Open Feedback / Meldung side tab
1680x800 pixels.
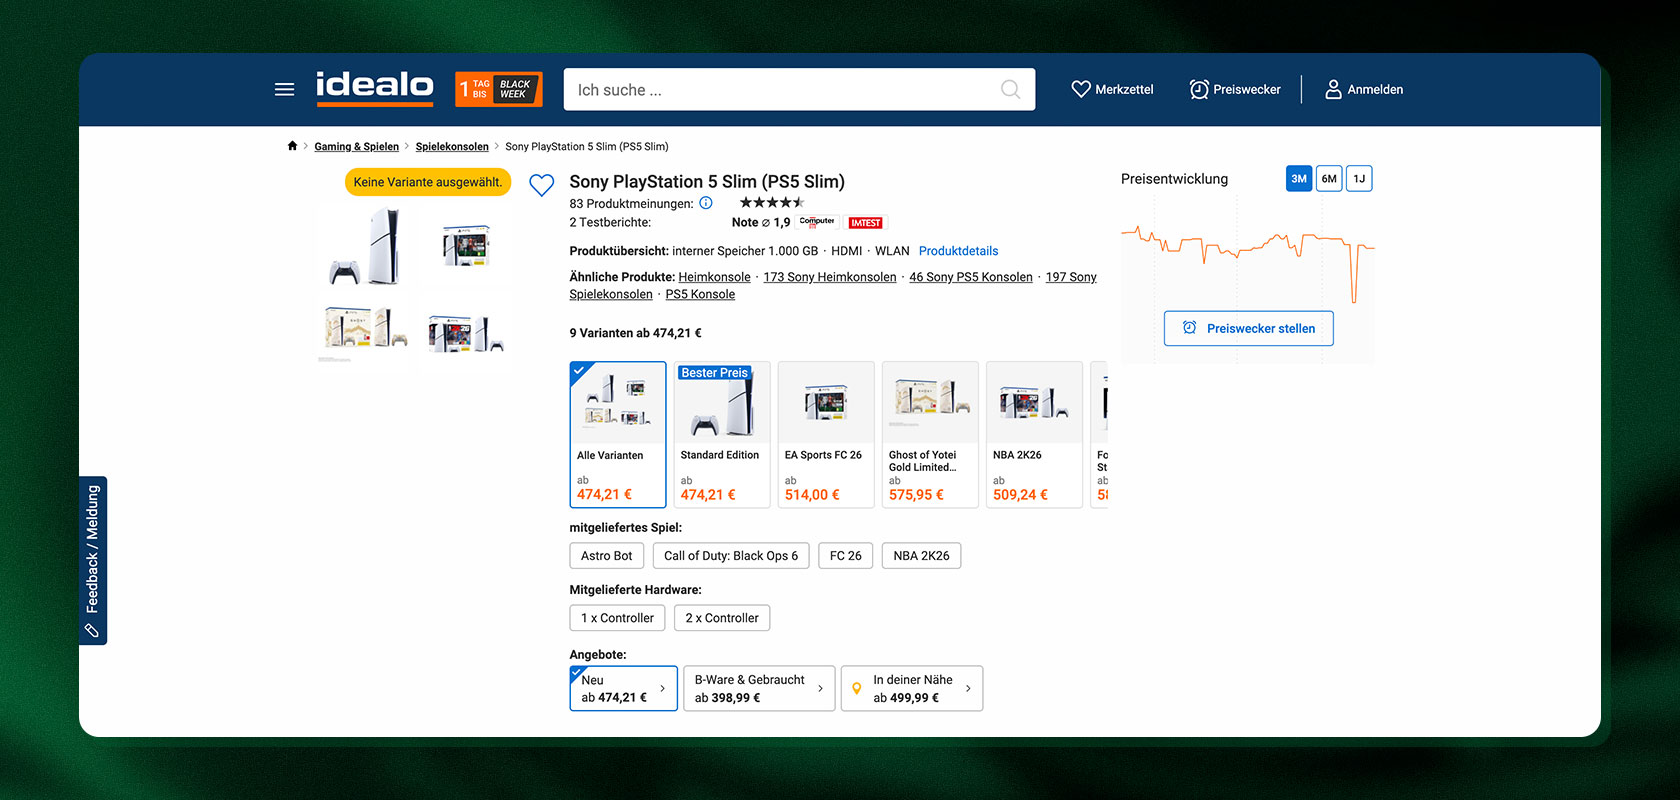(x=93, y=560)
